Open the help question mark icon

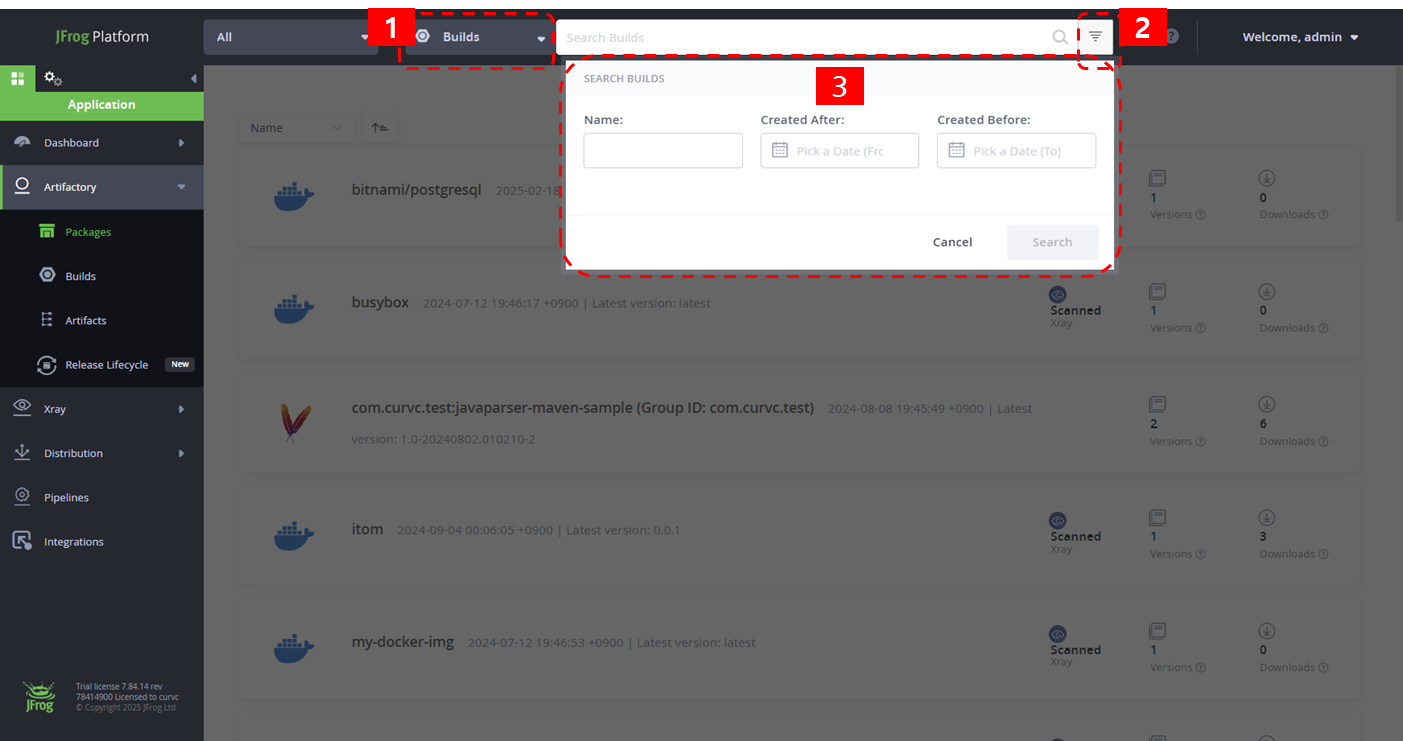(1171, 37)
